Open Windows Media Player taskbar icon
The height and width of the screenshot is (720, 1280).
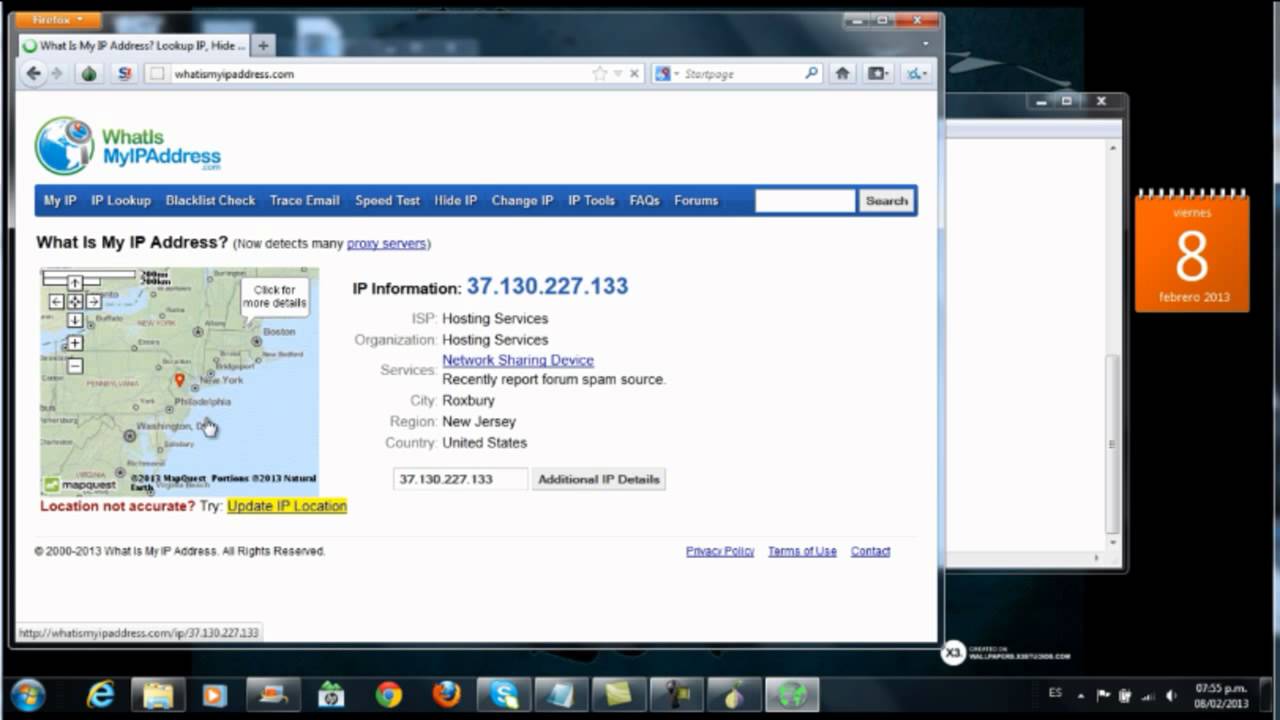[x=215, y=694]
